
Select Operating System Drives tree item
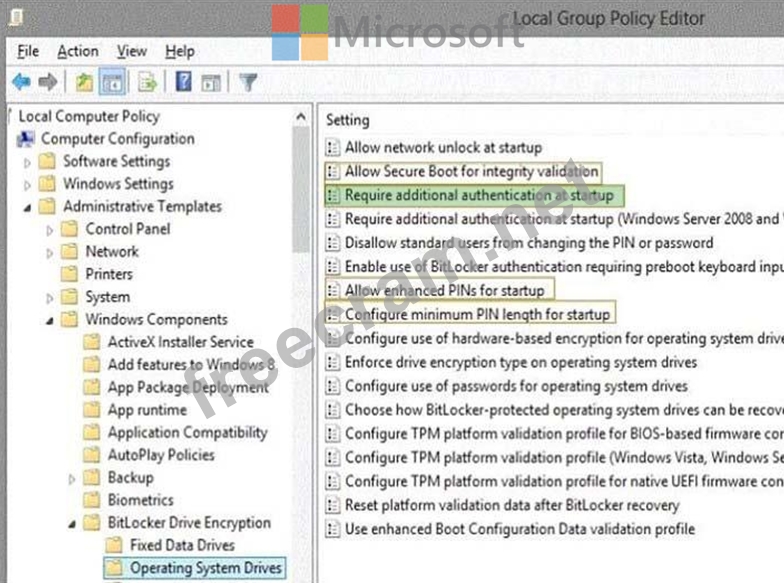[194, 568]
